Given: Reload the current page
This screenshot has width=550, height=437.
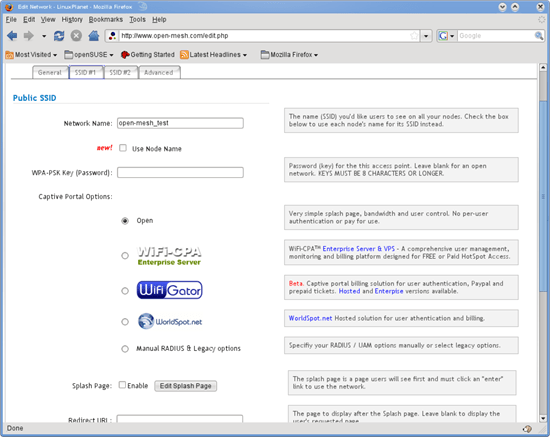Looking at the screenshot, I should pos(59,36).
